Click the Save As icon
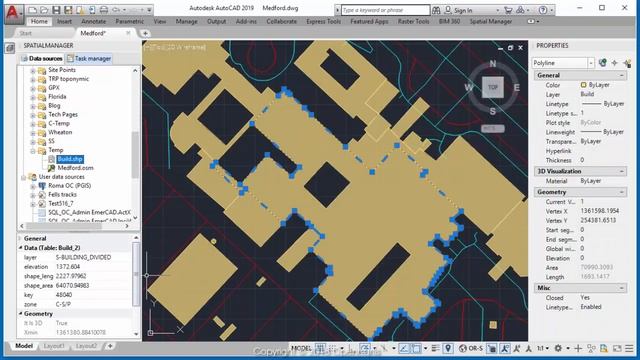Viewport: 640px width, 360px height. pyautogui.click(x=68, y=10)
